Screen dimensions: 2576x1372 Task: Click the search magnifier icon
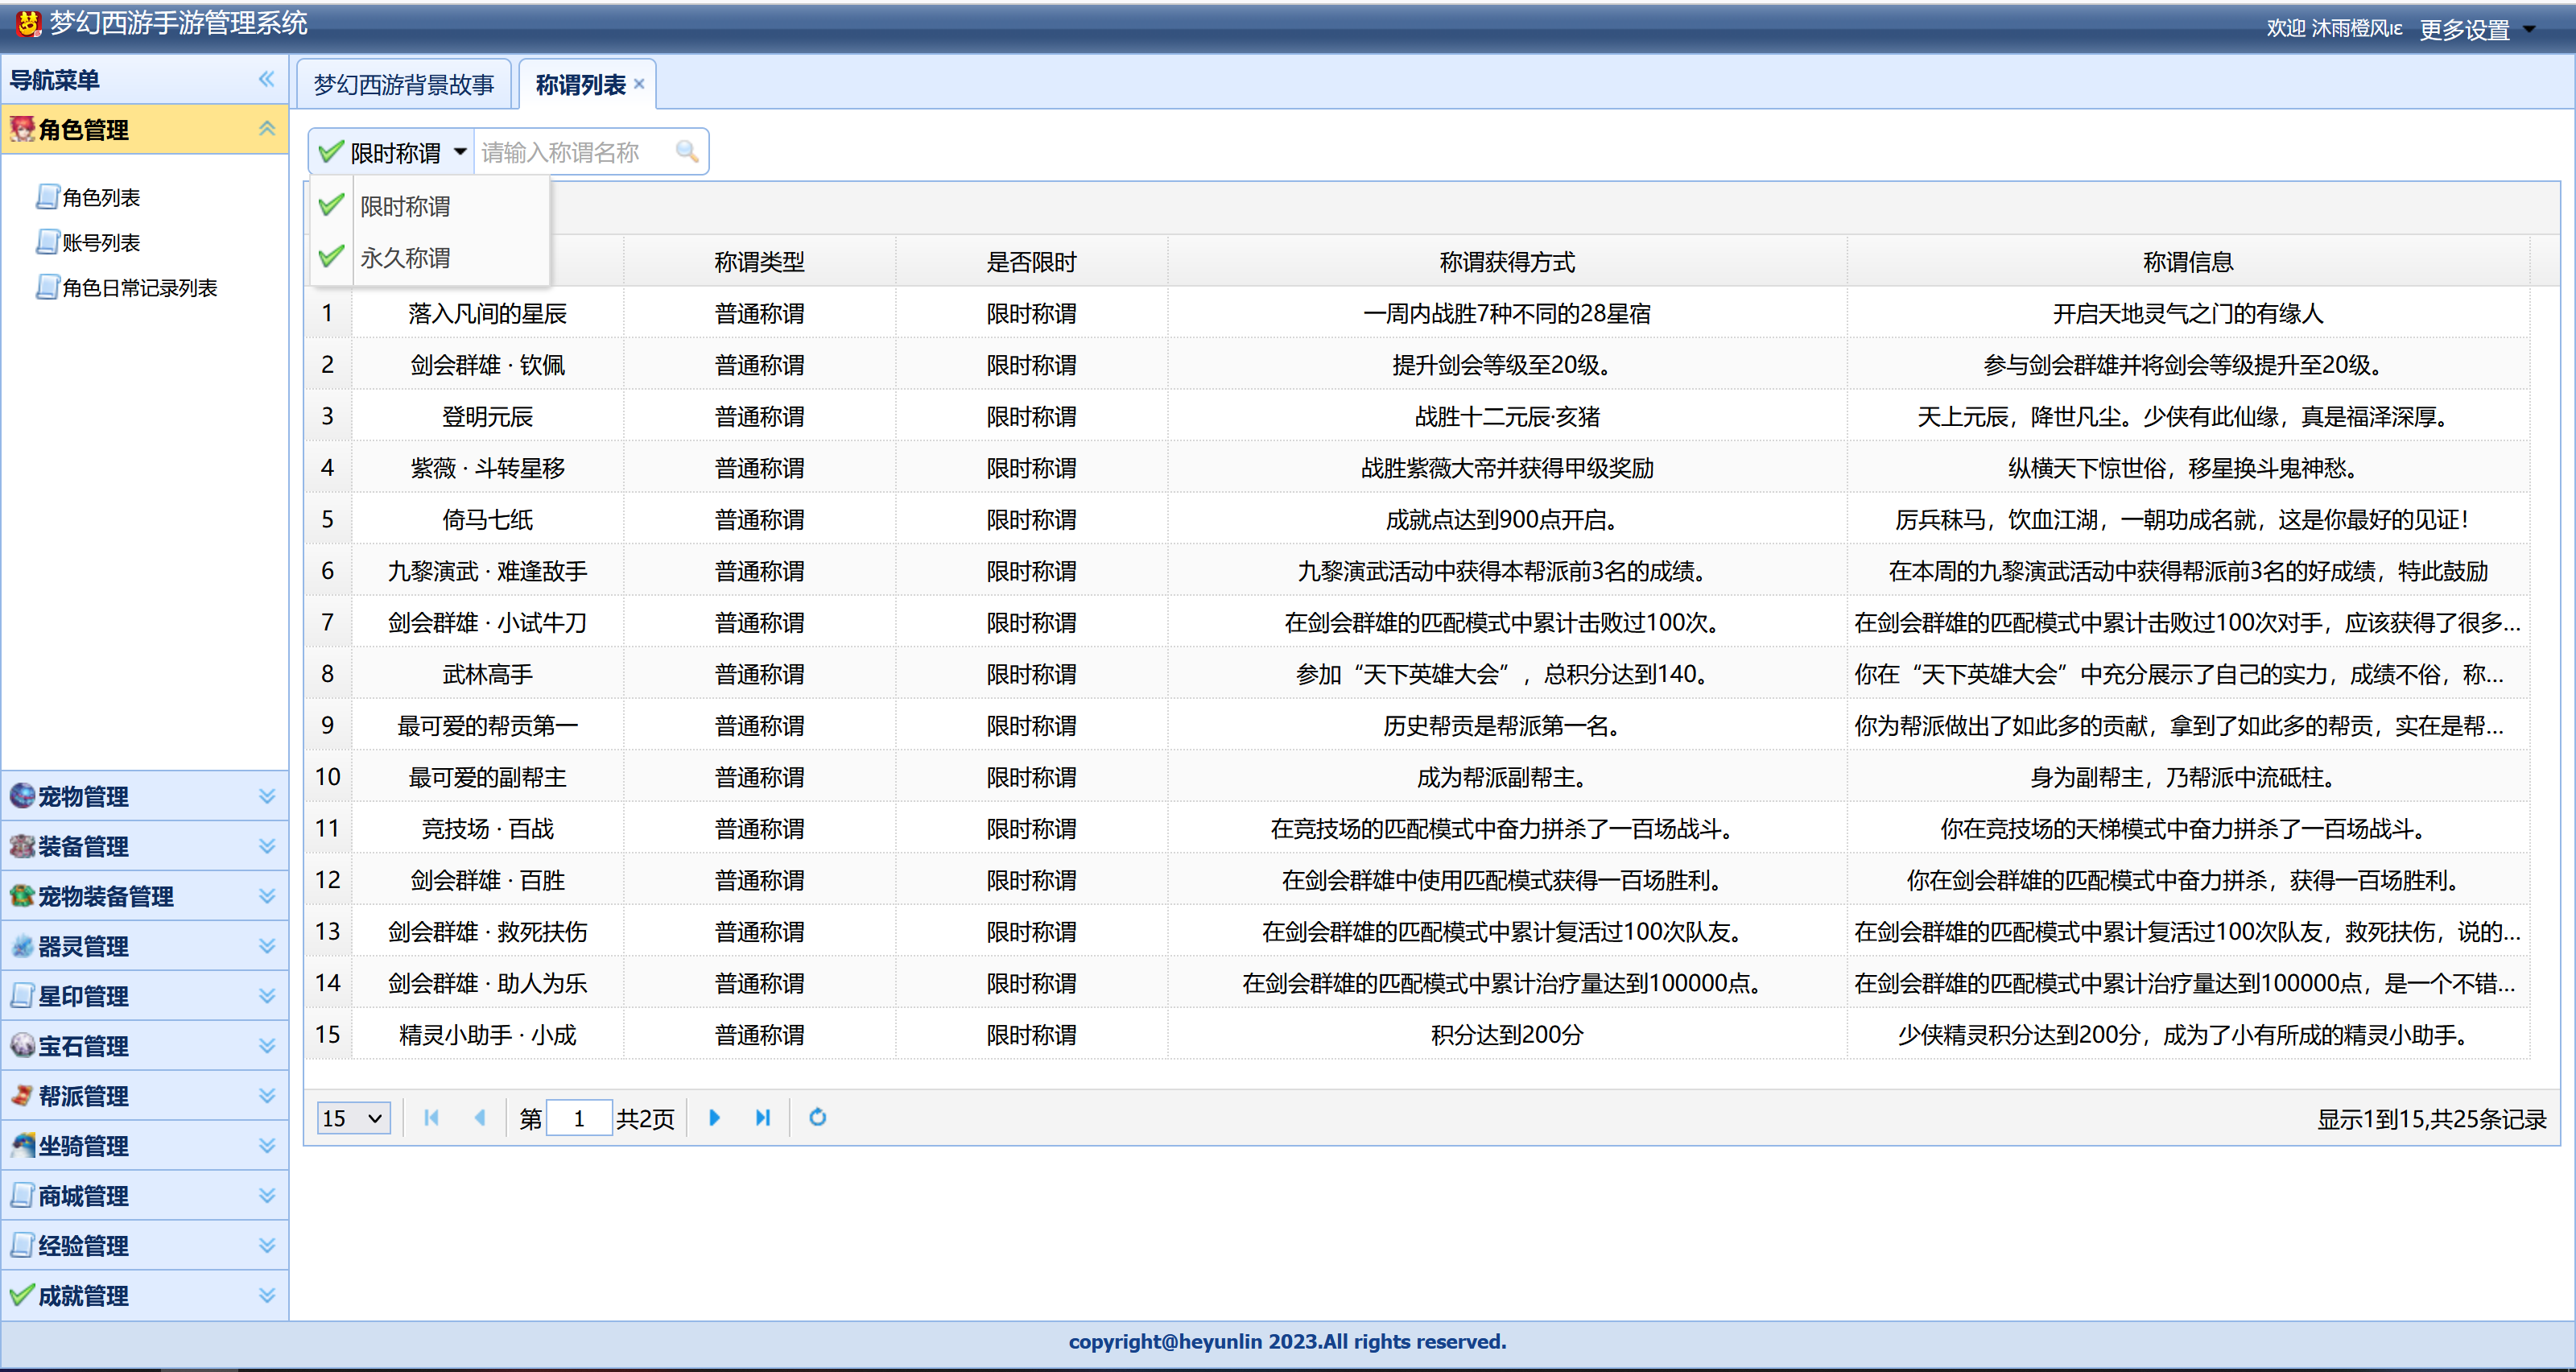(x=686, y=151)
